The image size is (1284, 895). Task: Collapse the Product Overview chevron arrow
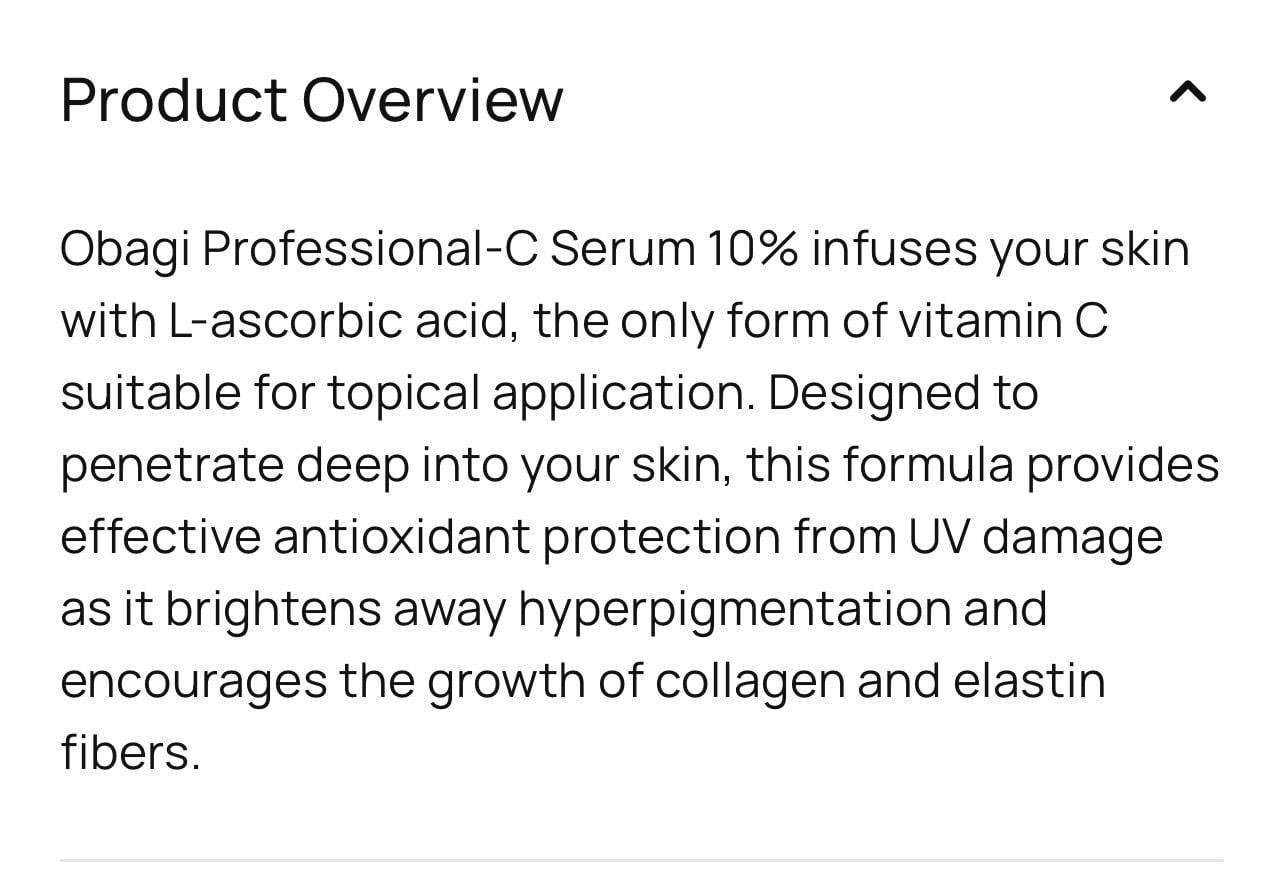click(x=1187, y=94)
